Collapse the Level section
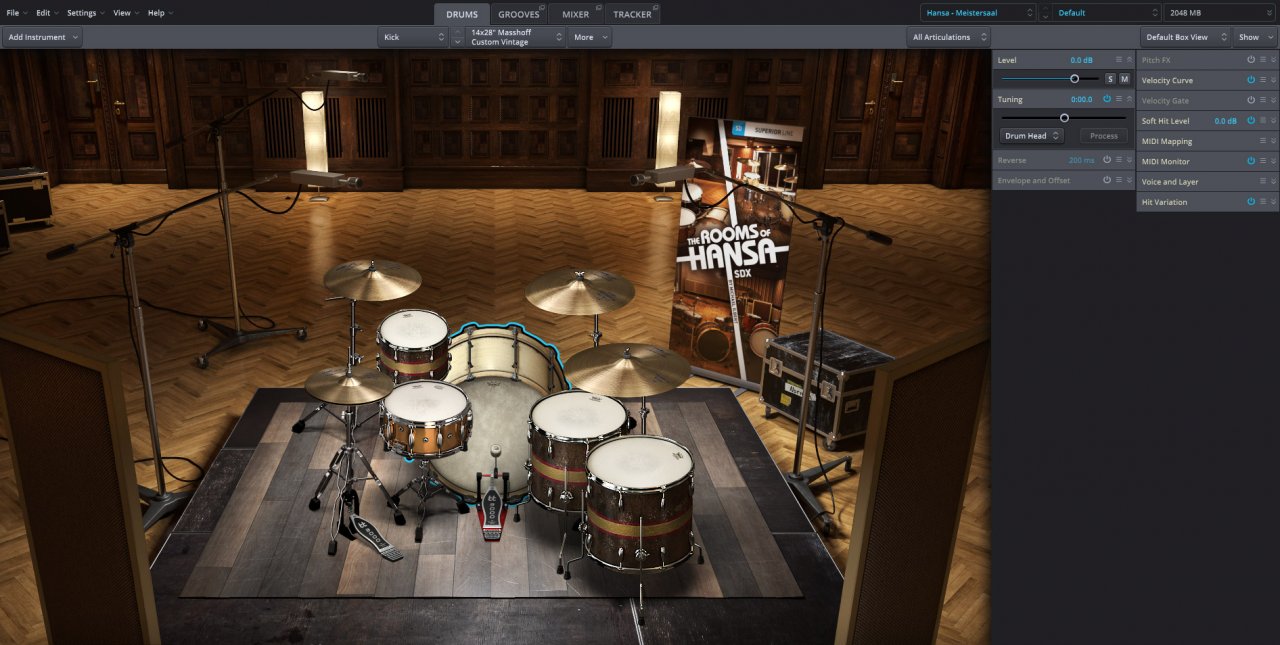The image size is (1280, 645). pos(1130,60)
